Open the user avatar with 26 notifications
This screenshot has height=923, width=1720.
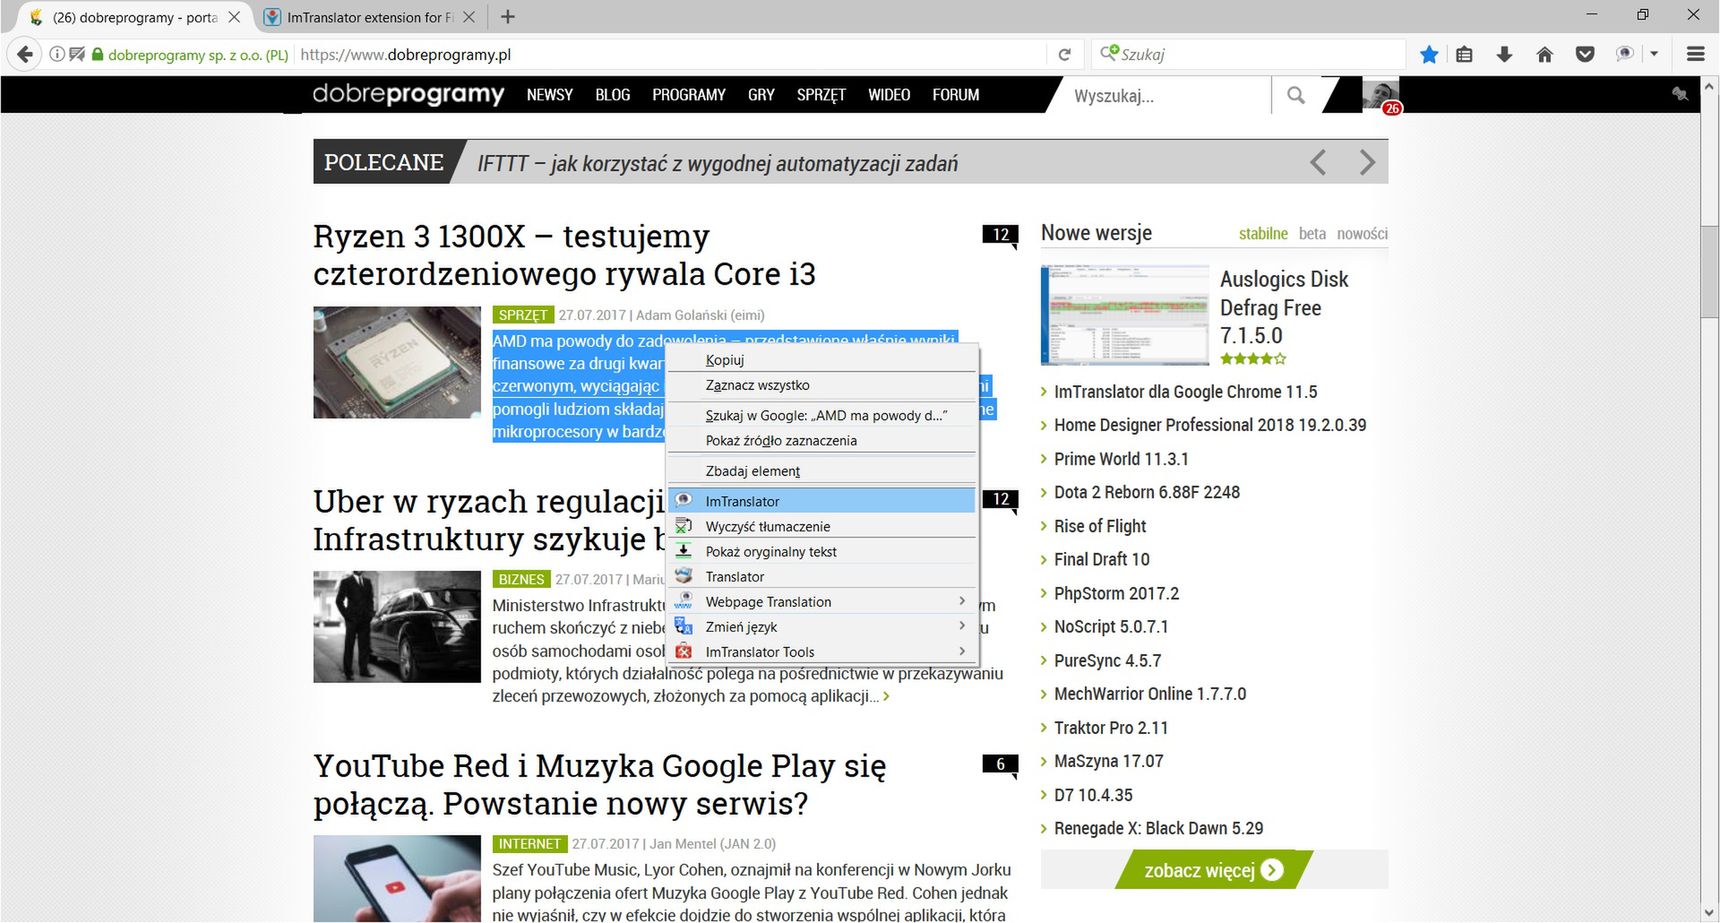[1381, 96]
